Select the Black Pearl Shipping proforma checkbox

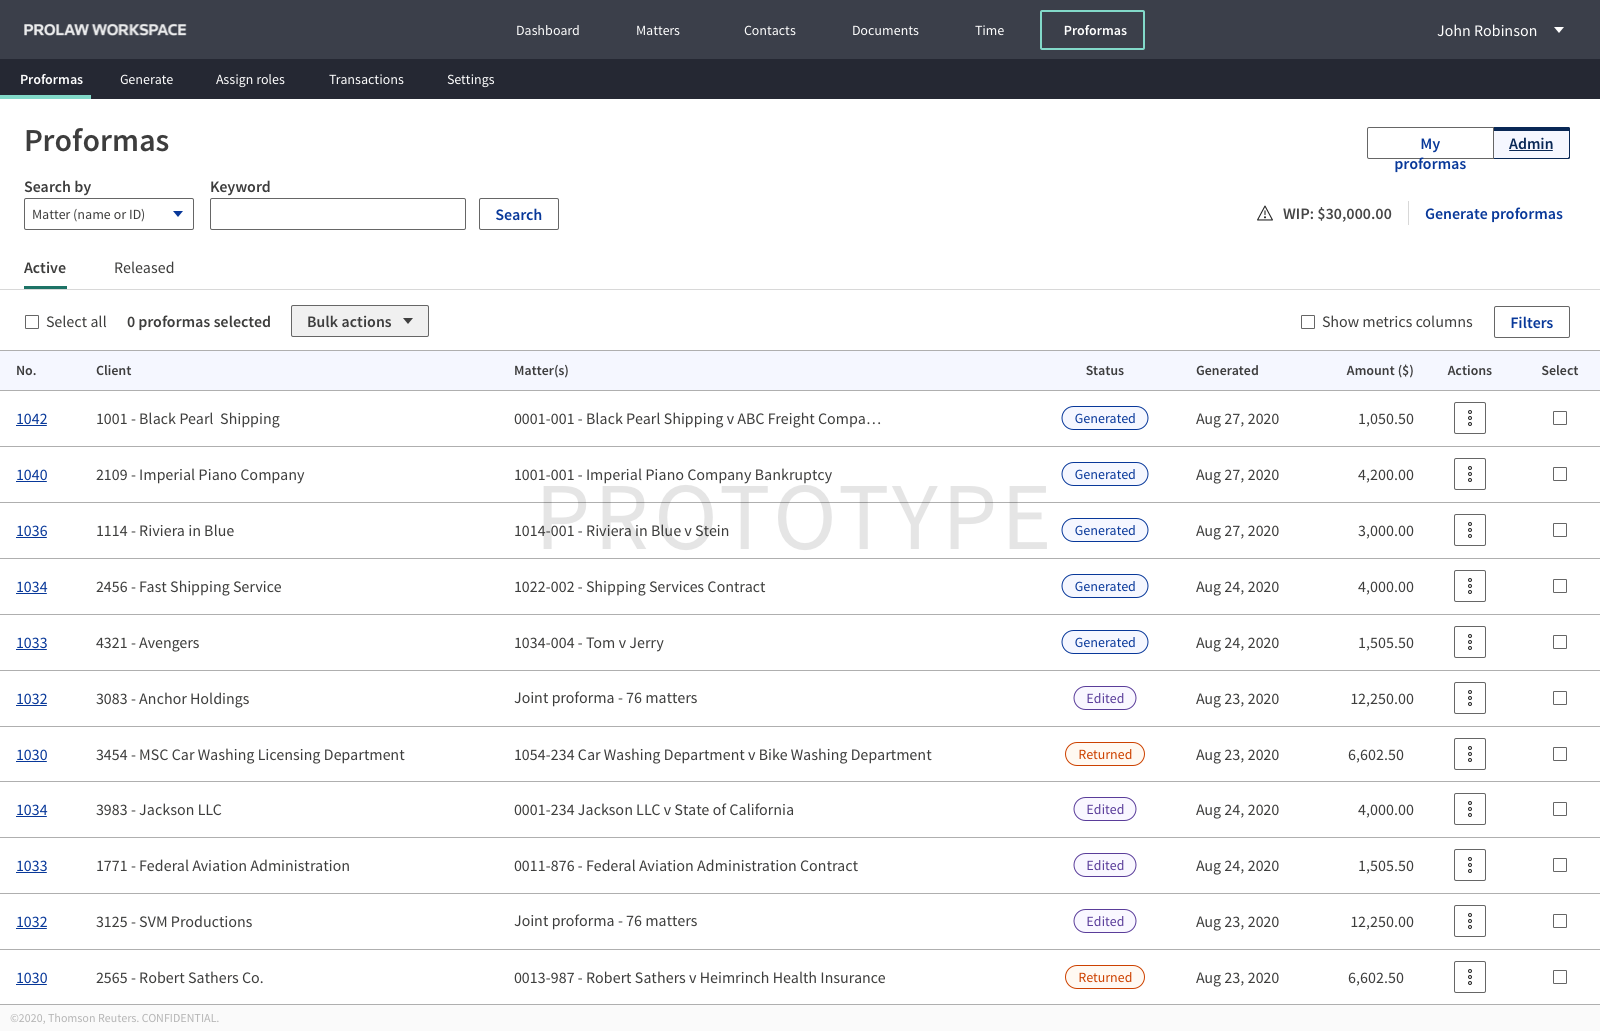[x=1560, y=418]
